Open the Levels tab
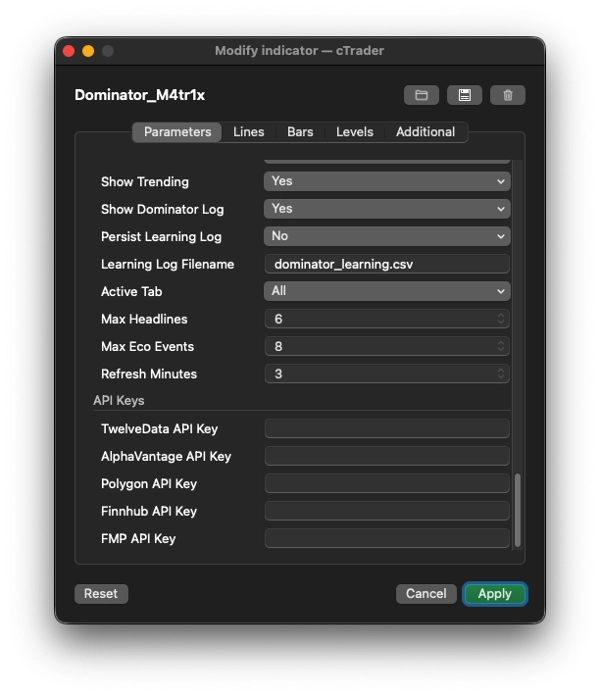This screenshot has height=696, width=600. coord(355,132)
